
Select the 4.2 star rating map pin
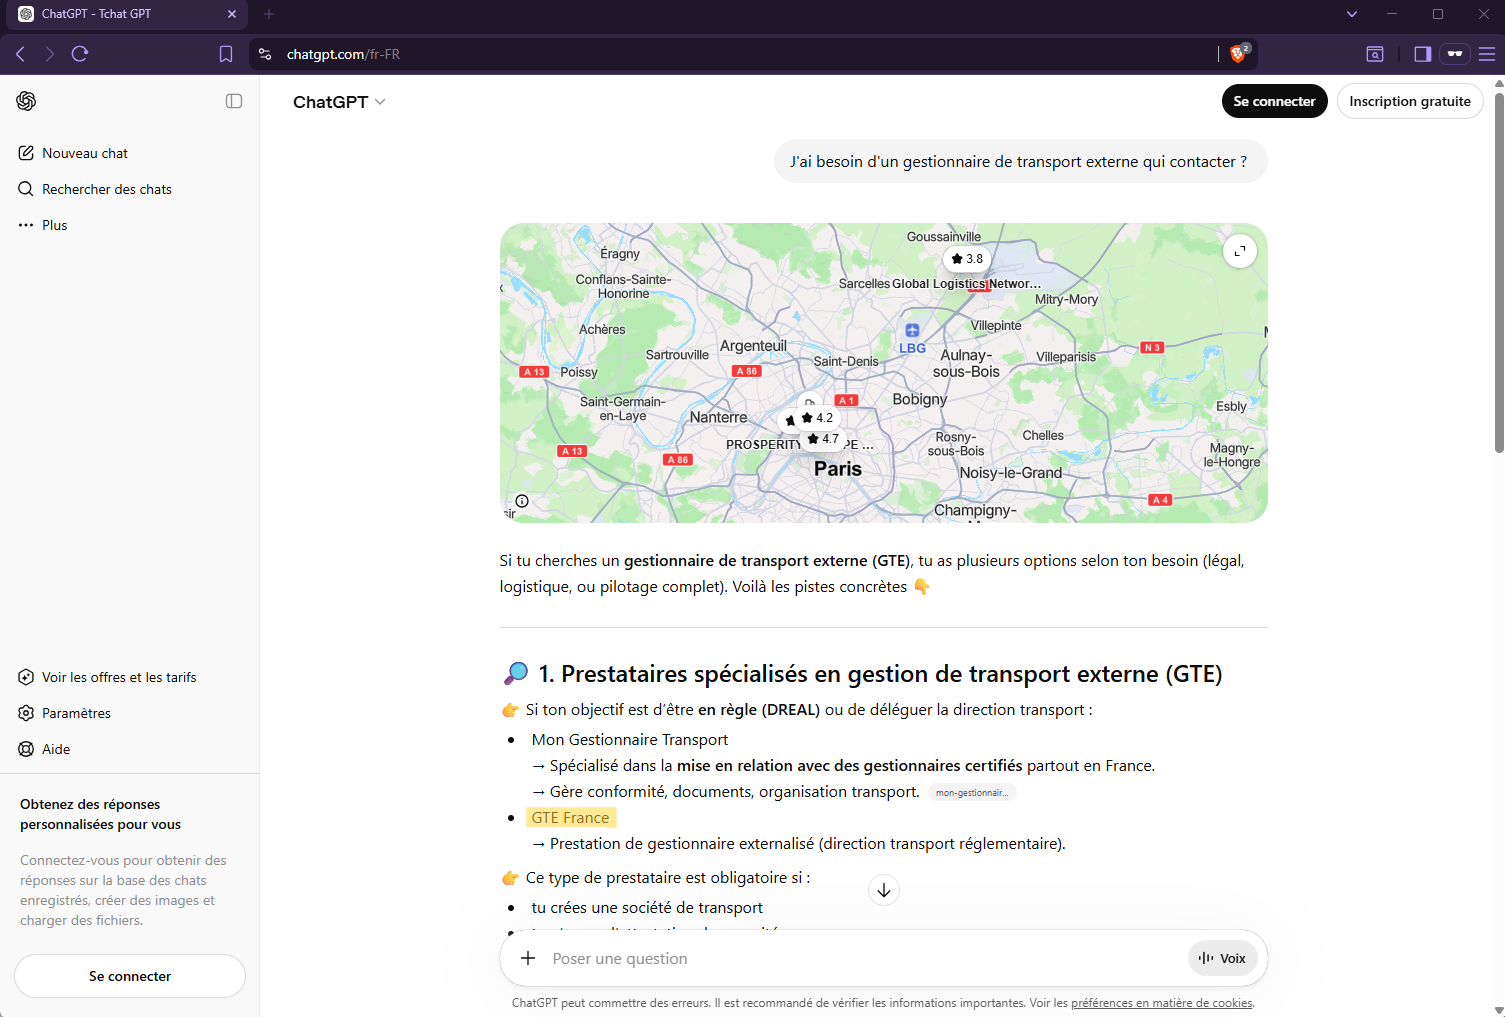[817, 418]
